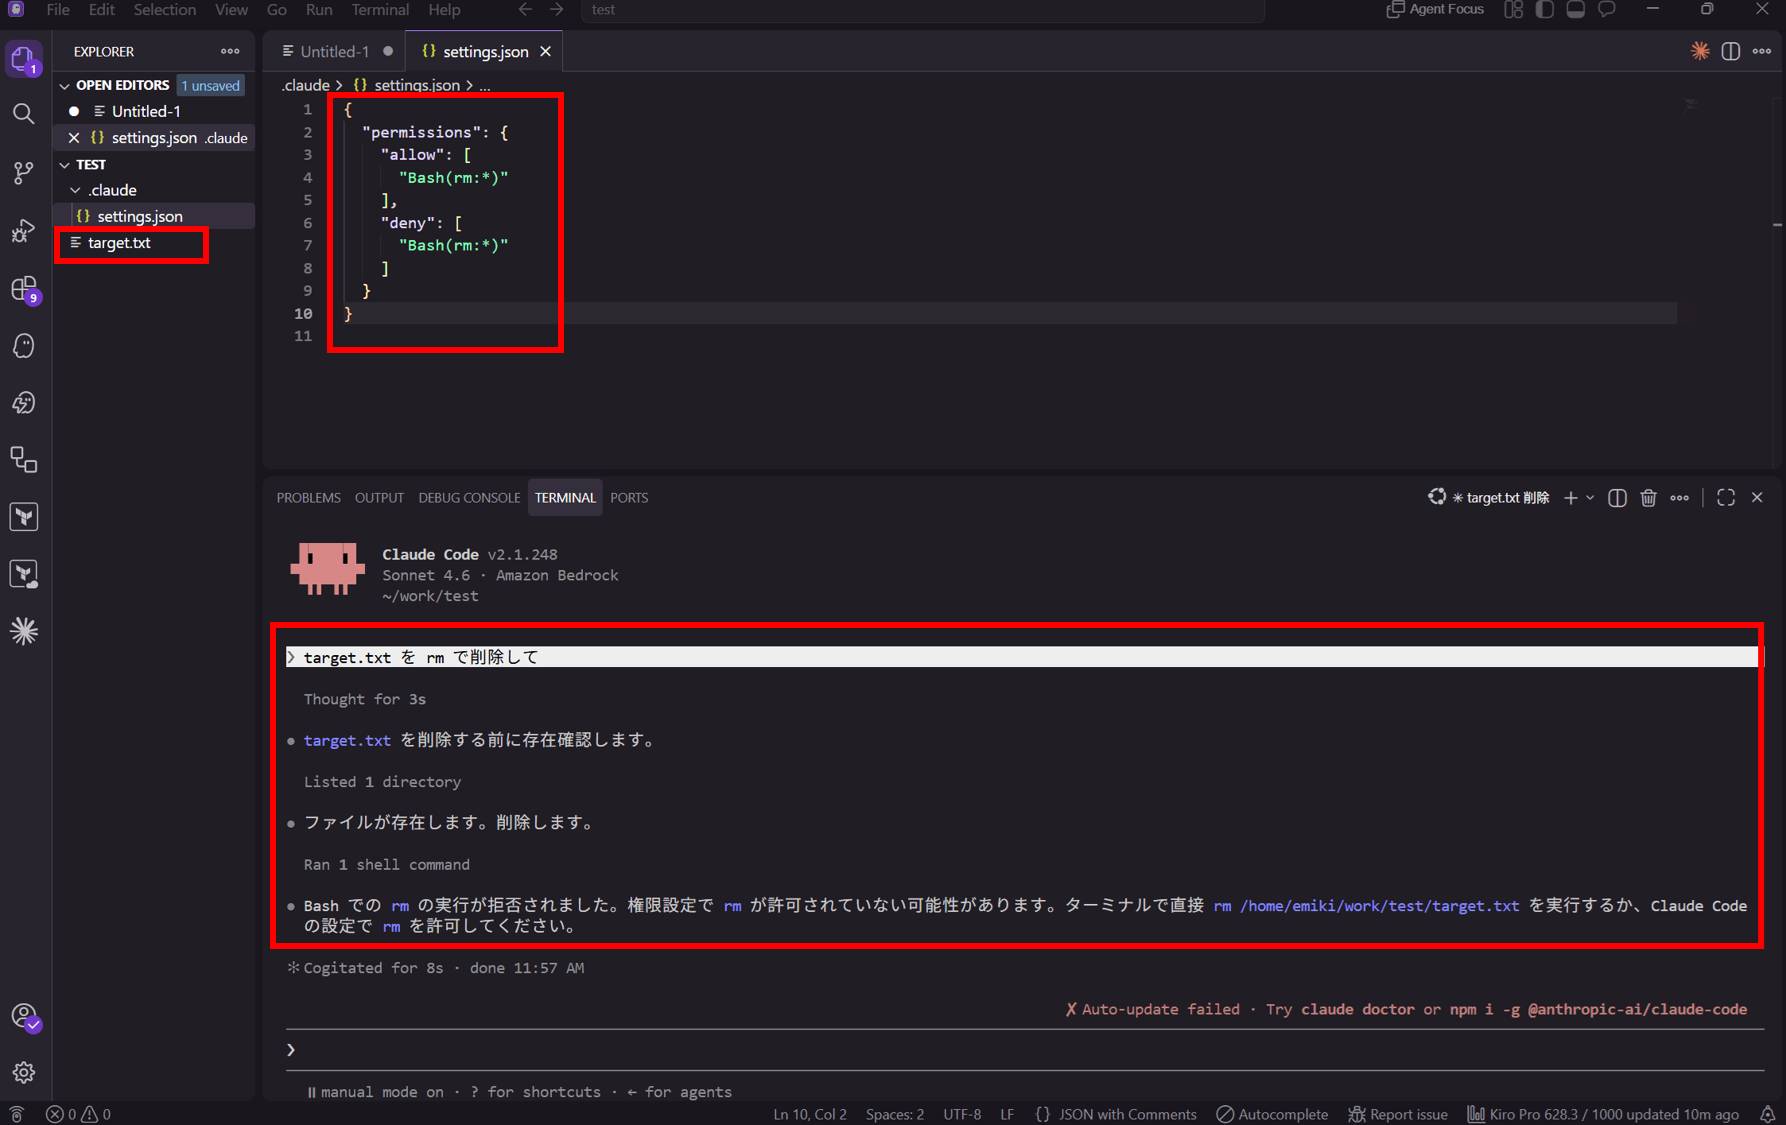Add a new terminal with plus
This screenshot has width=1786, height=1125.
pyautogui.click(x=1570, y=498)
